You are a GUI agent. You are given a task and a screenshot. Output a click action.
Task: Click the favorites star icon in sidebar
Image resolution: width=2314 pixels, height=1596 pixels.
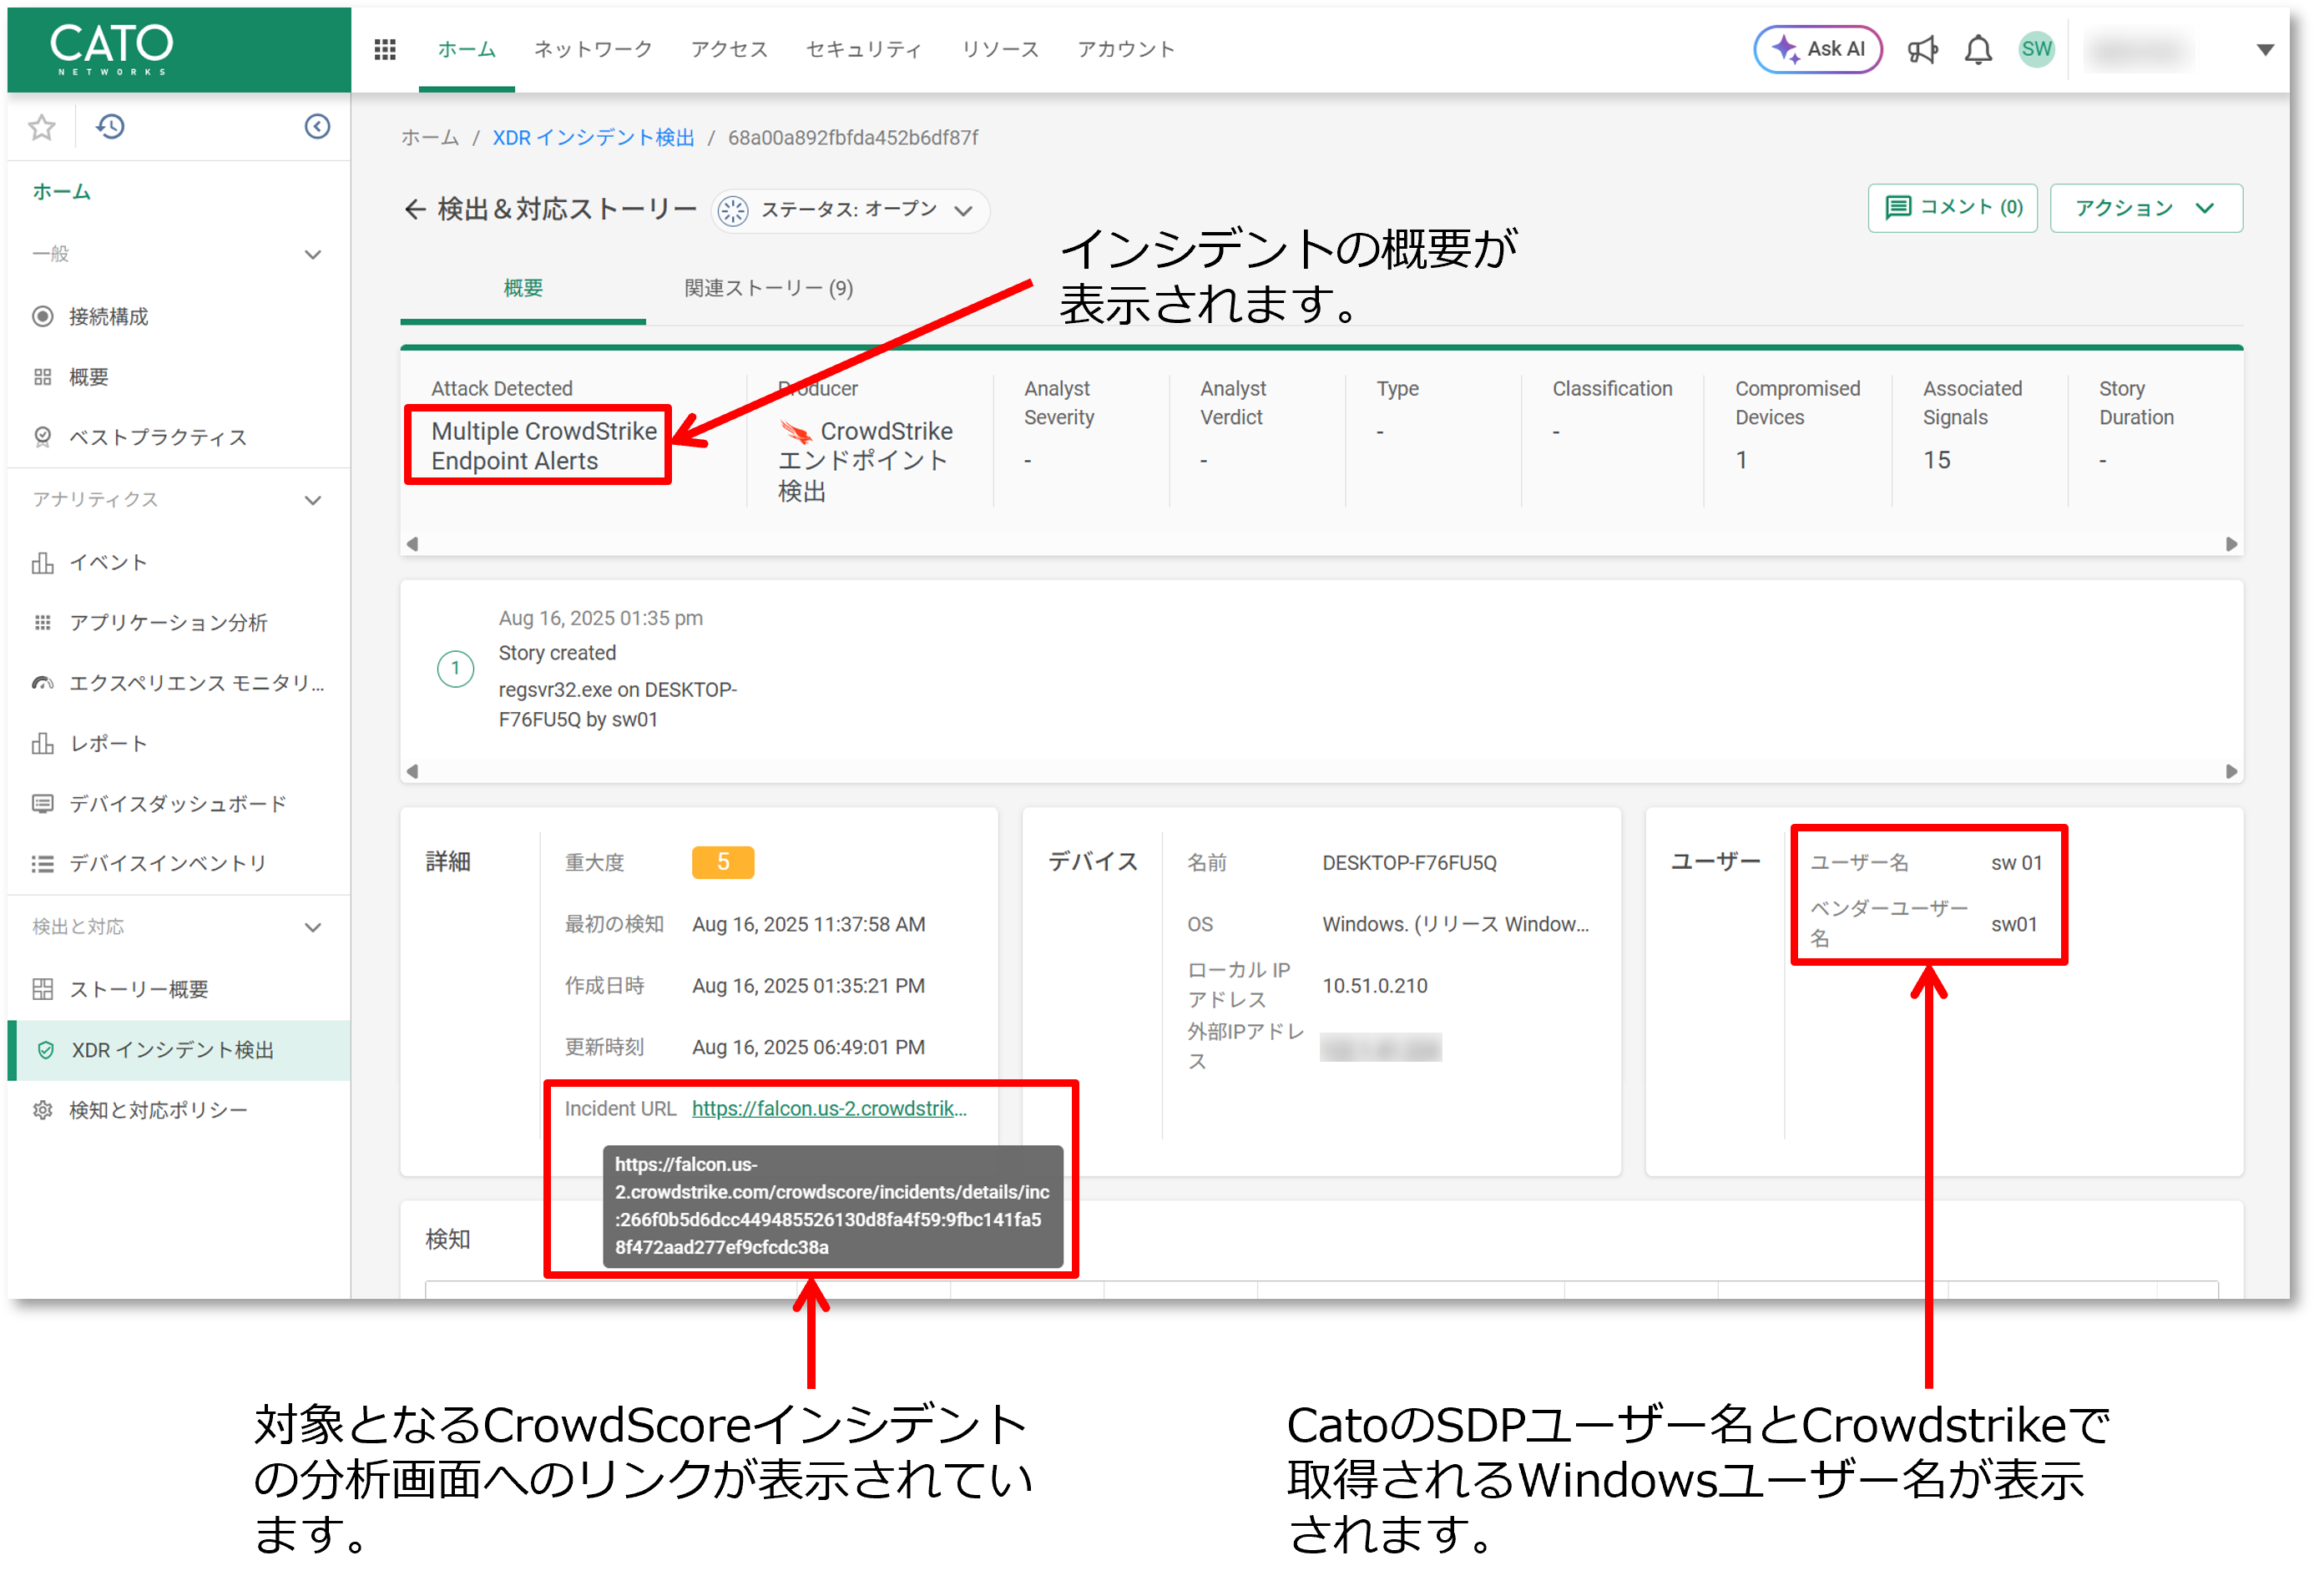coord(42,127)
